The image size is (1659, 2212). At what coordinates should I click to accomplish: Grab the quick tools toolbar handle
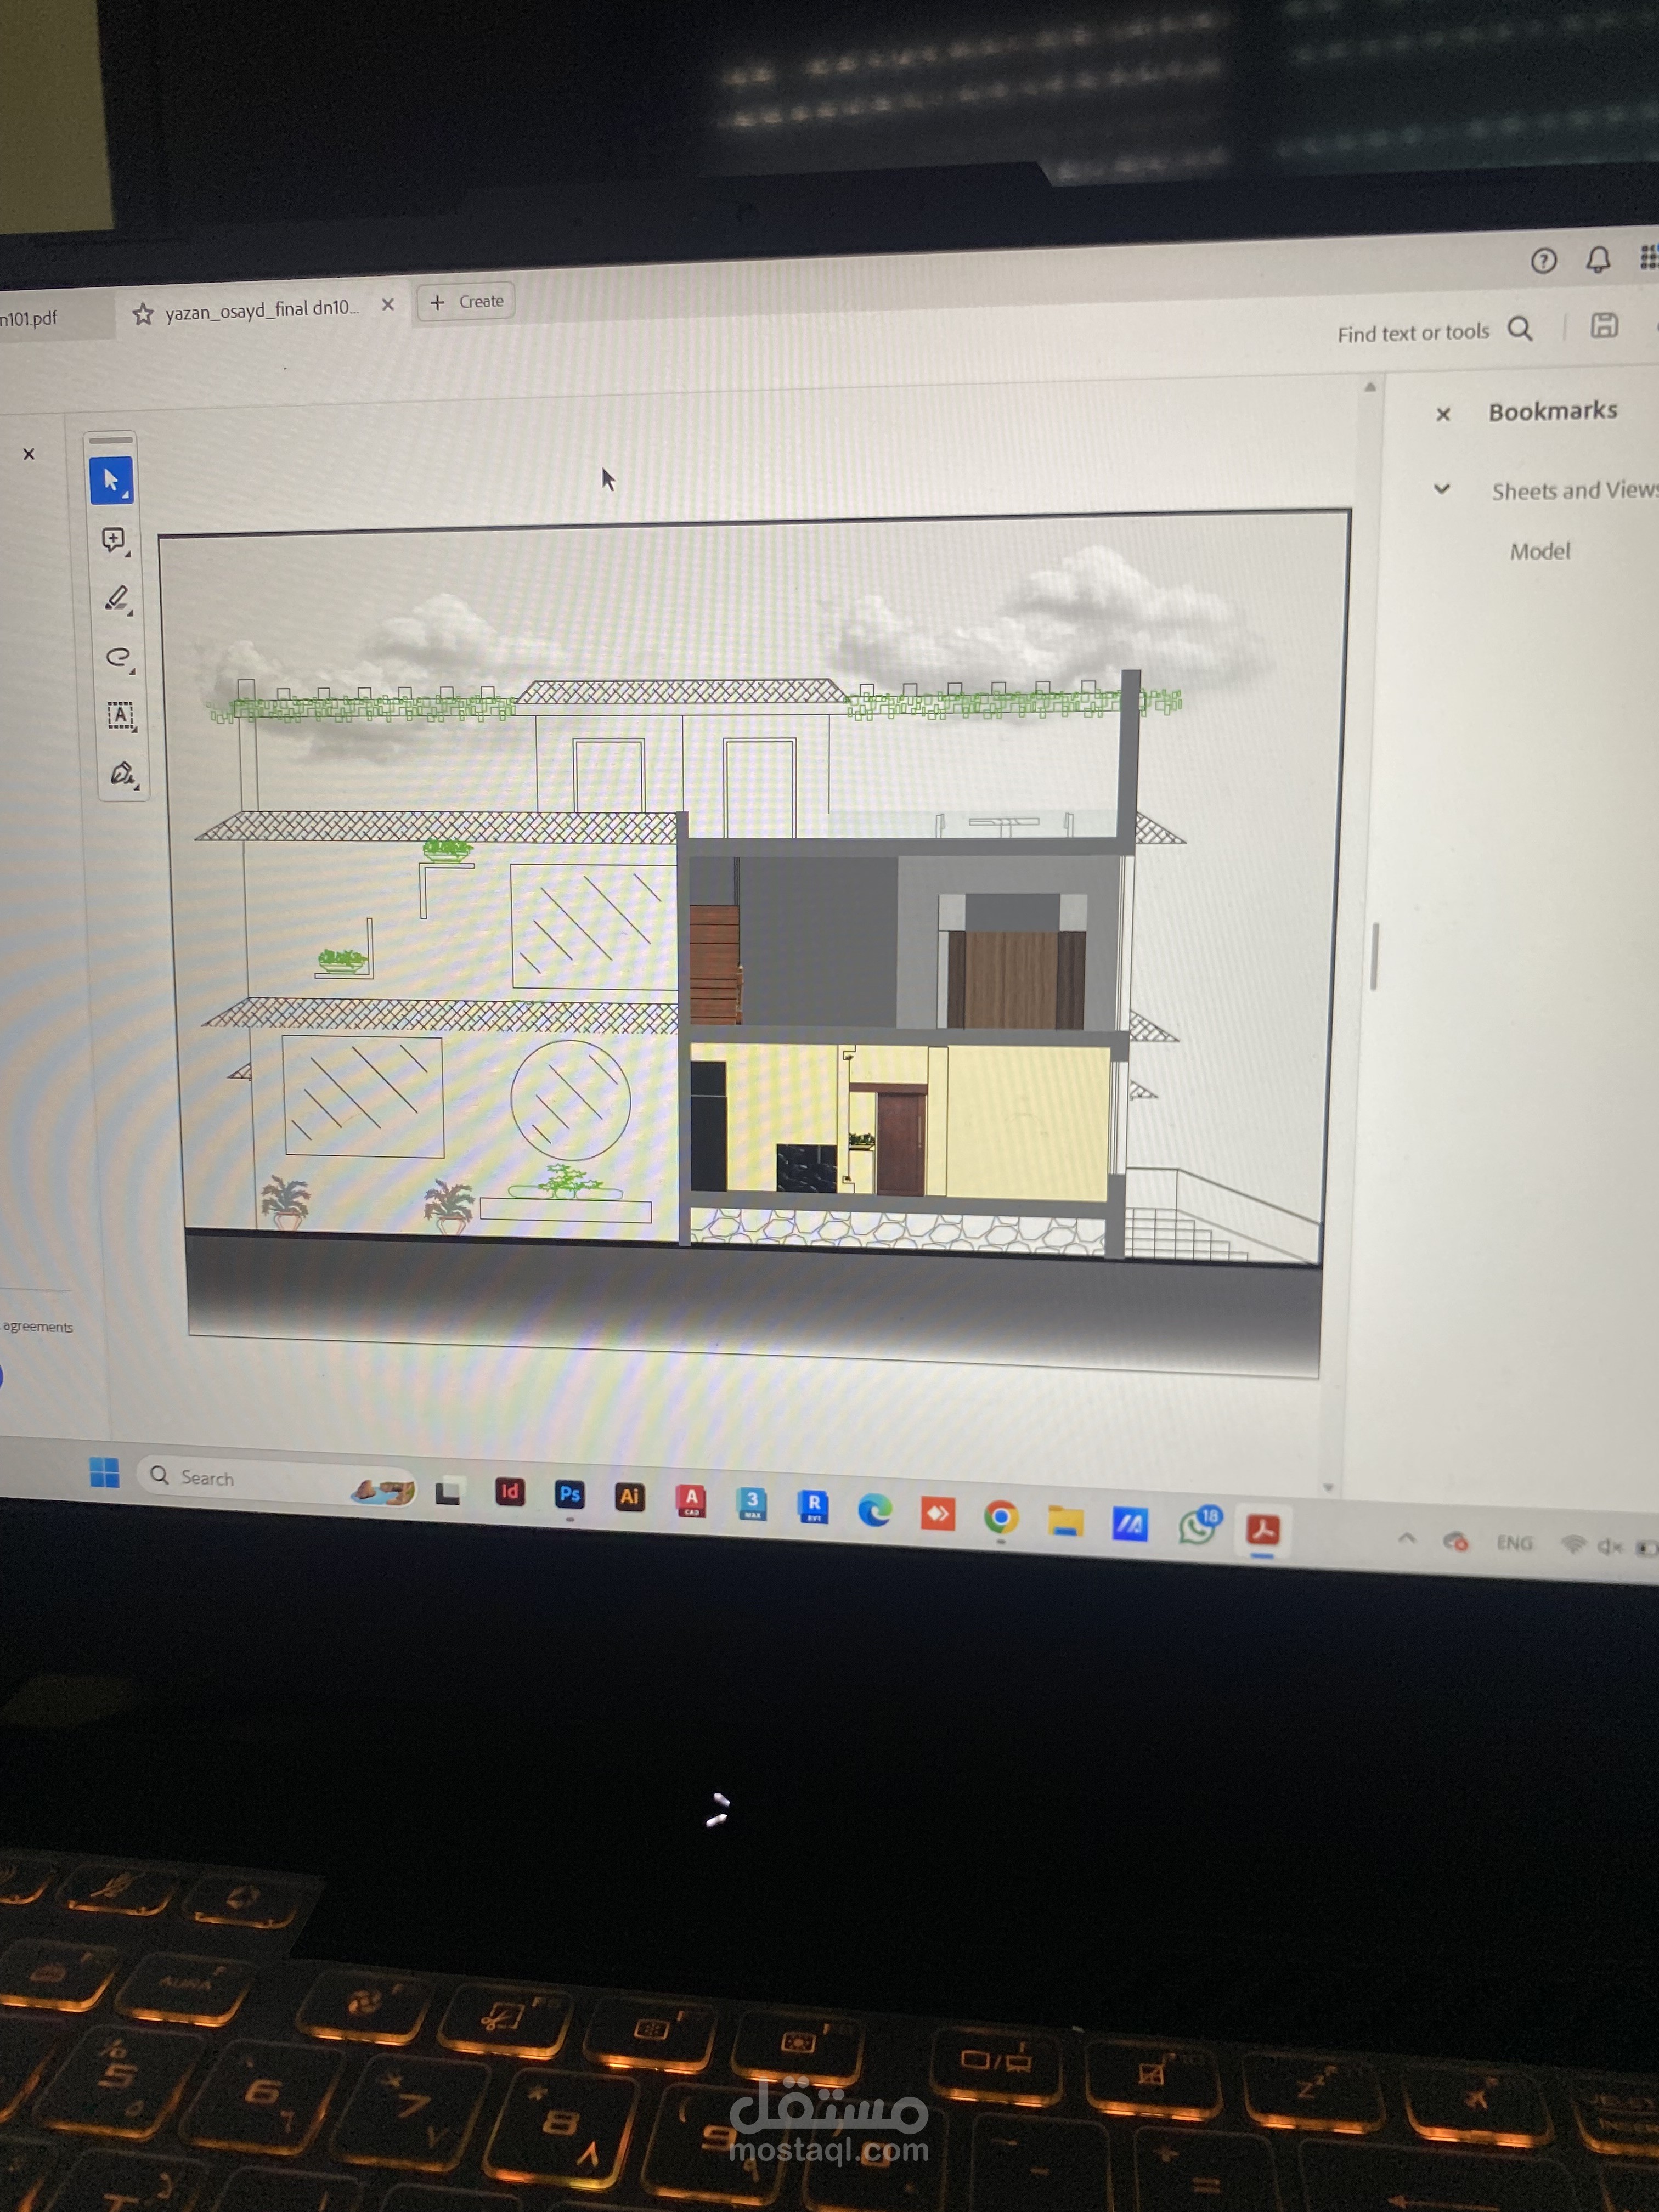111,440
